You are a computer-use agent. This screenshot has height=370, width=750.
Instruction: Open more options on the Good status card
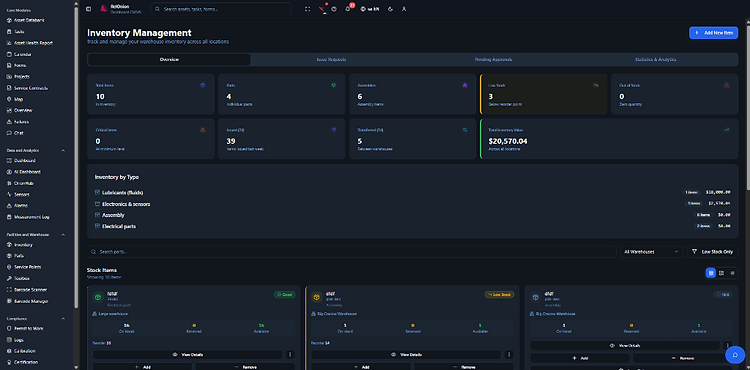tap(290, 355)
